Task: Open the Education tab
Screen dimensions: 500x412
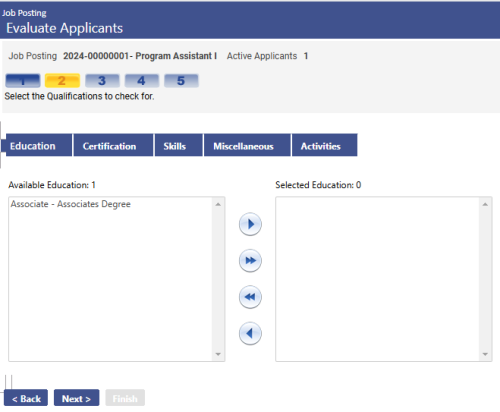Action: [37, 145]
